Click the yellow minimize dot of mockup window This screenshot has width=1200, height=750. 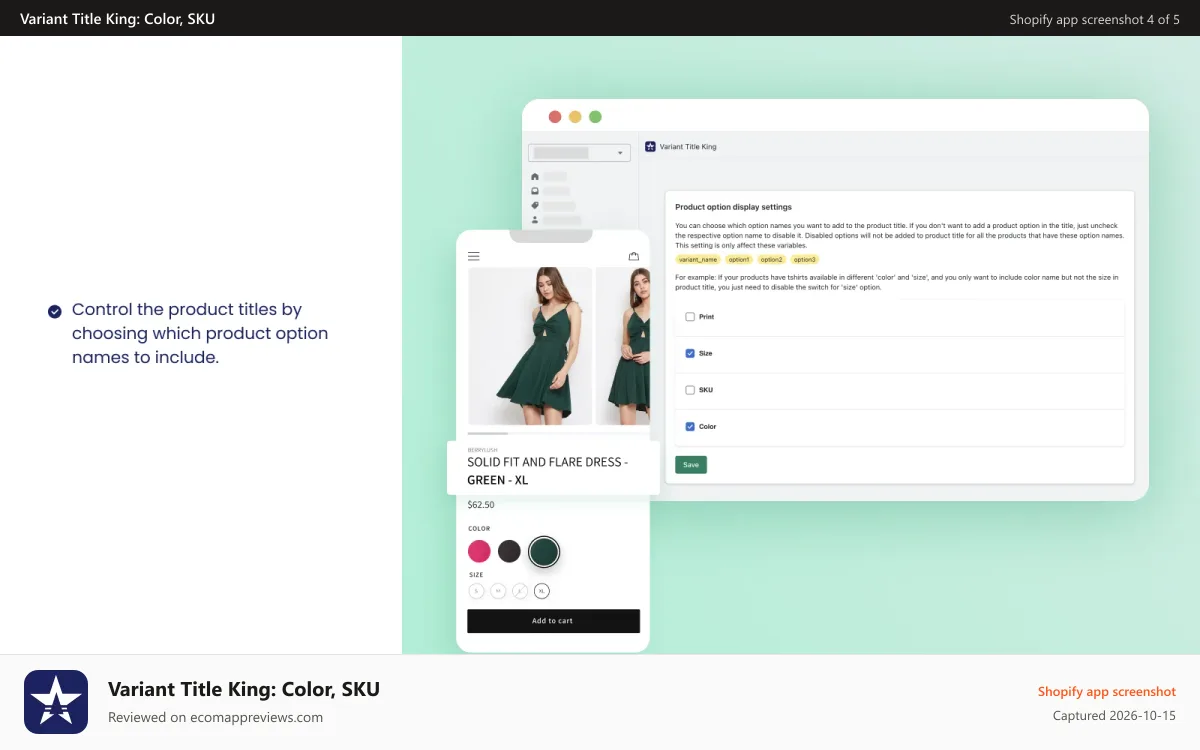point(575,117)
